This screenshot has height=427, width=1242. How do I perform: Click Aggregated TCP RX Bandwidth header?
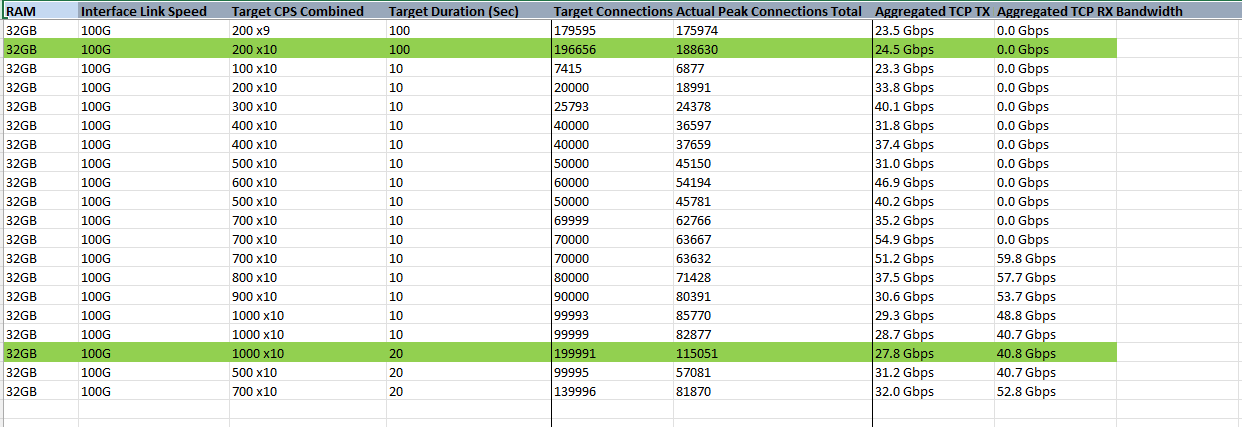click(1090, 11)
